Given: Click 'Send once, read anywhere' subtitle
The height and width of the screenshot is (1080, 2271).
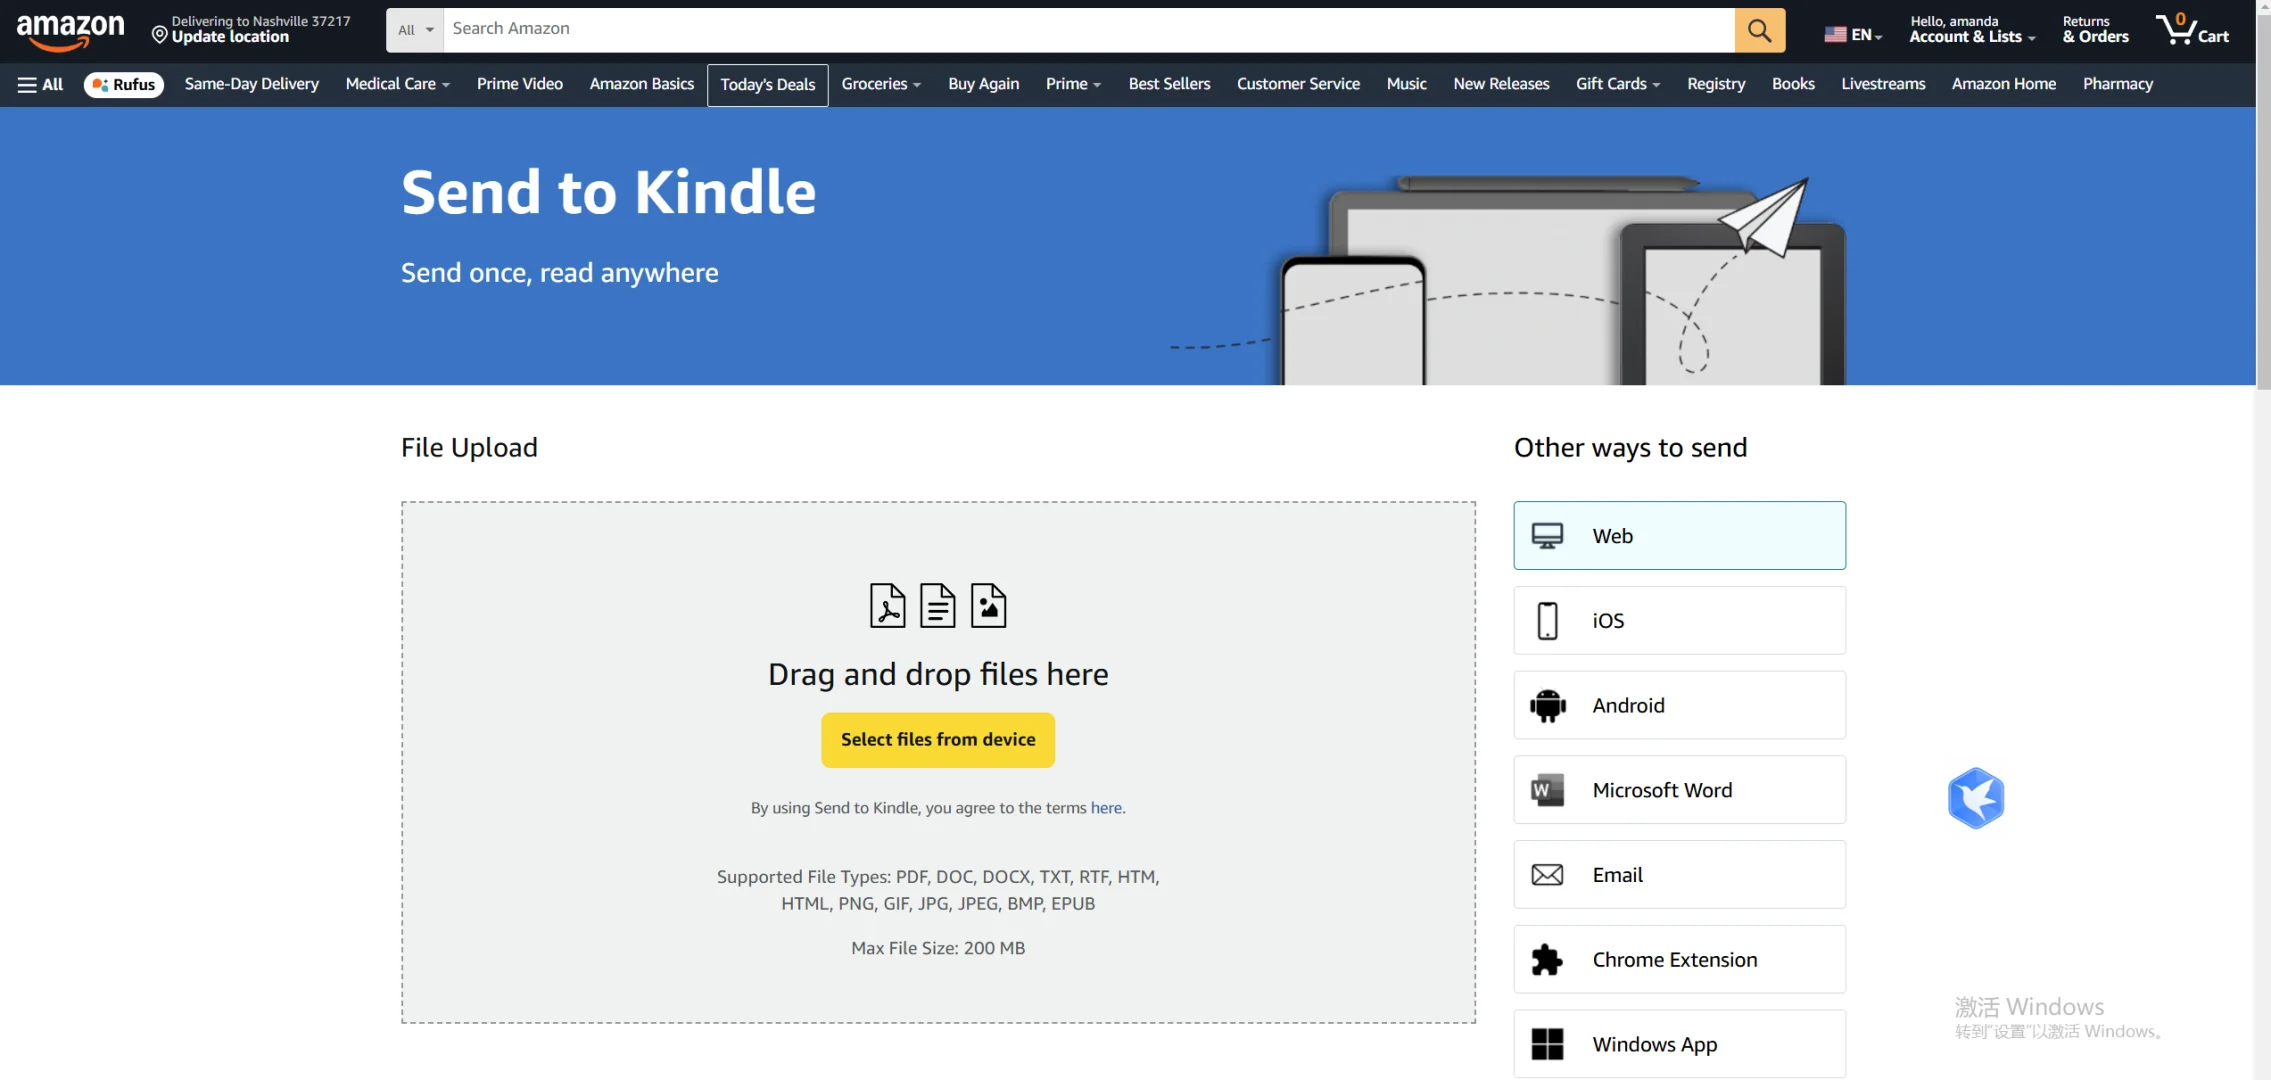Looking at the screenshot, I should tap(560, 273).
